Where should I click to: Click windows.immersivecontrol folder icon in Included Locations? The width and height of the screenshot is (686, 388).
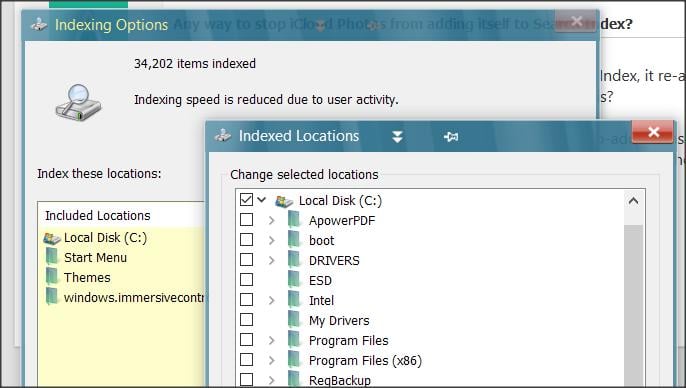point(52,297)
